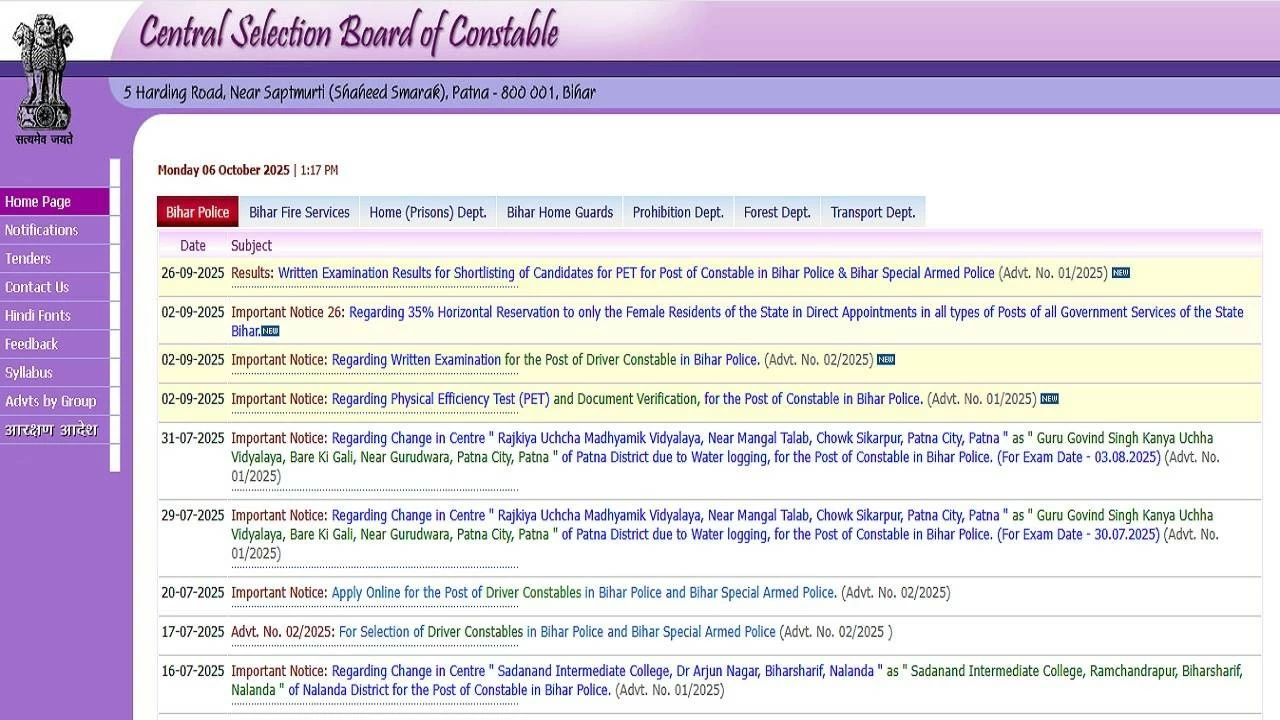Open the Prohibition Dept. tab
The height and width of the screenshot is (720, 1280).
[x=677, y=212]
